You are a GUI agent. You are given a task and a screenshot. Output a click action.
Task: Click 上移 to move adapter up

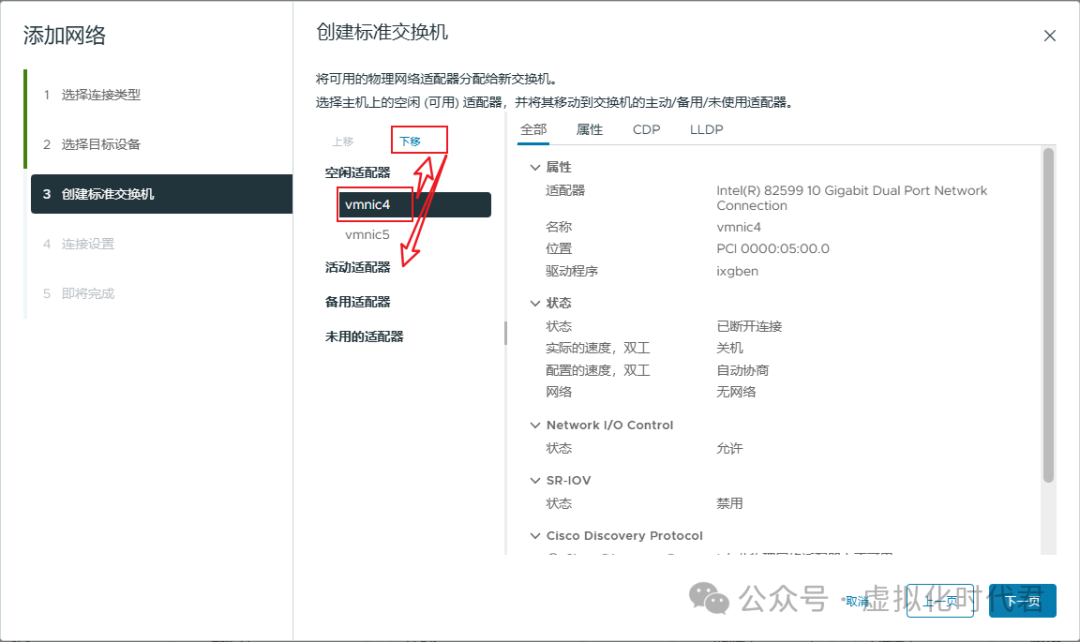point(342,141)
